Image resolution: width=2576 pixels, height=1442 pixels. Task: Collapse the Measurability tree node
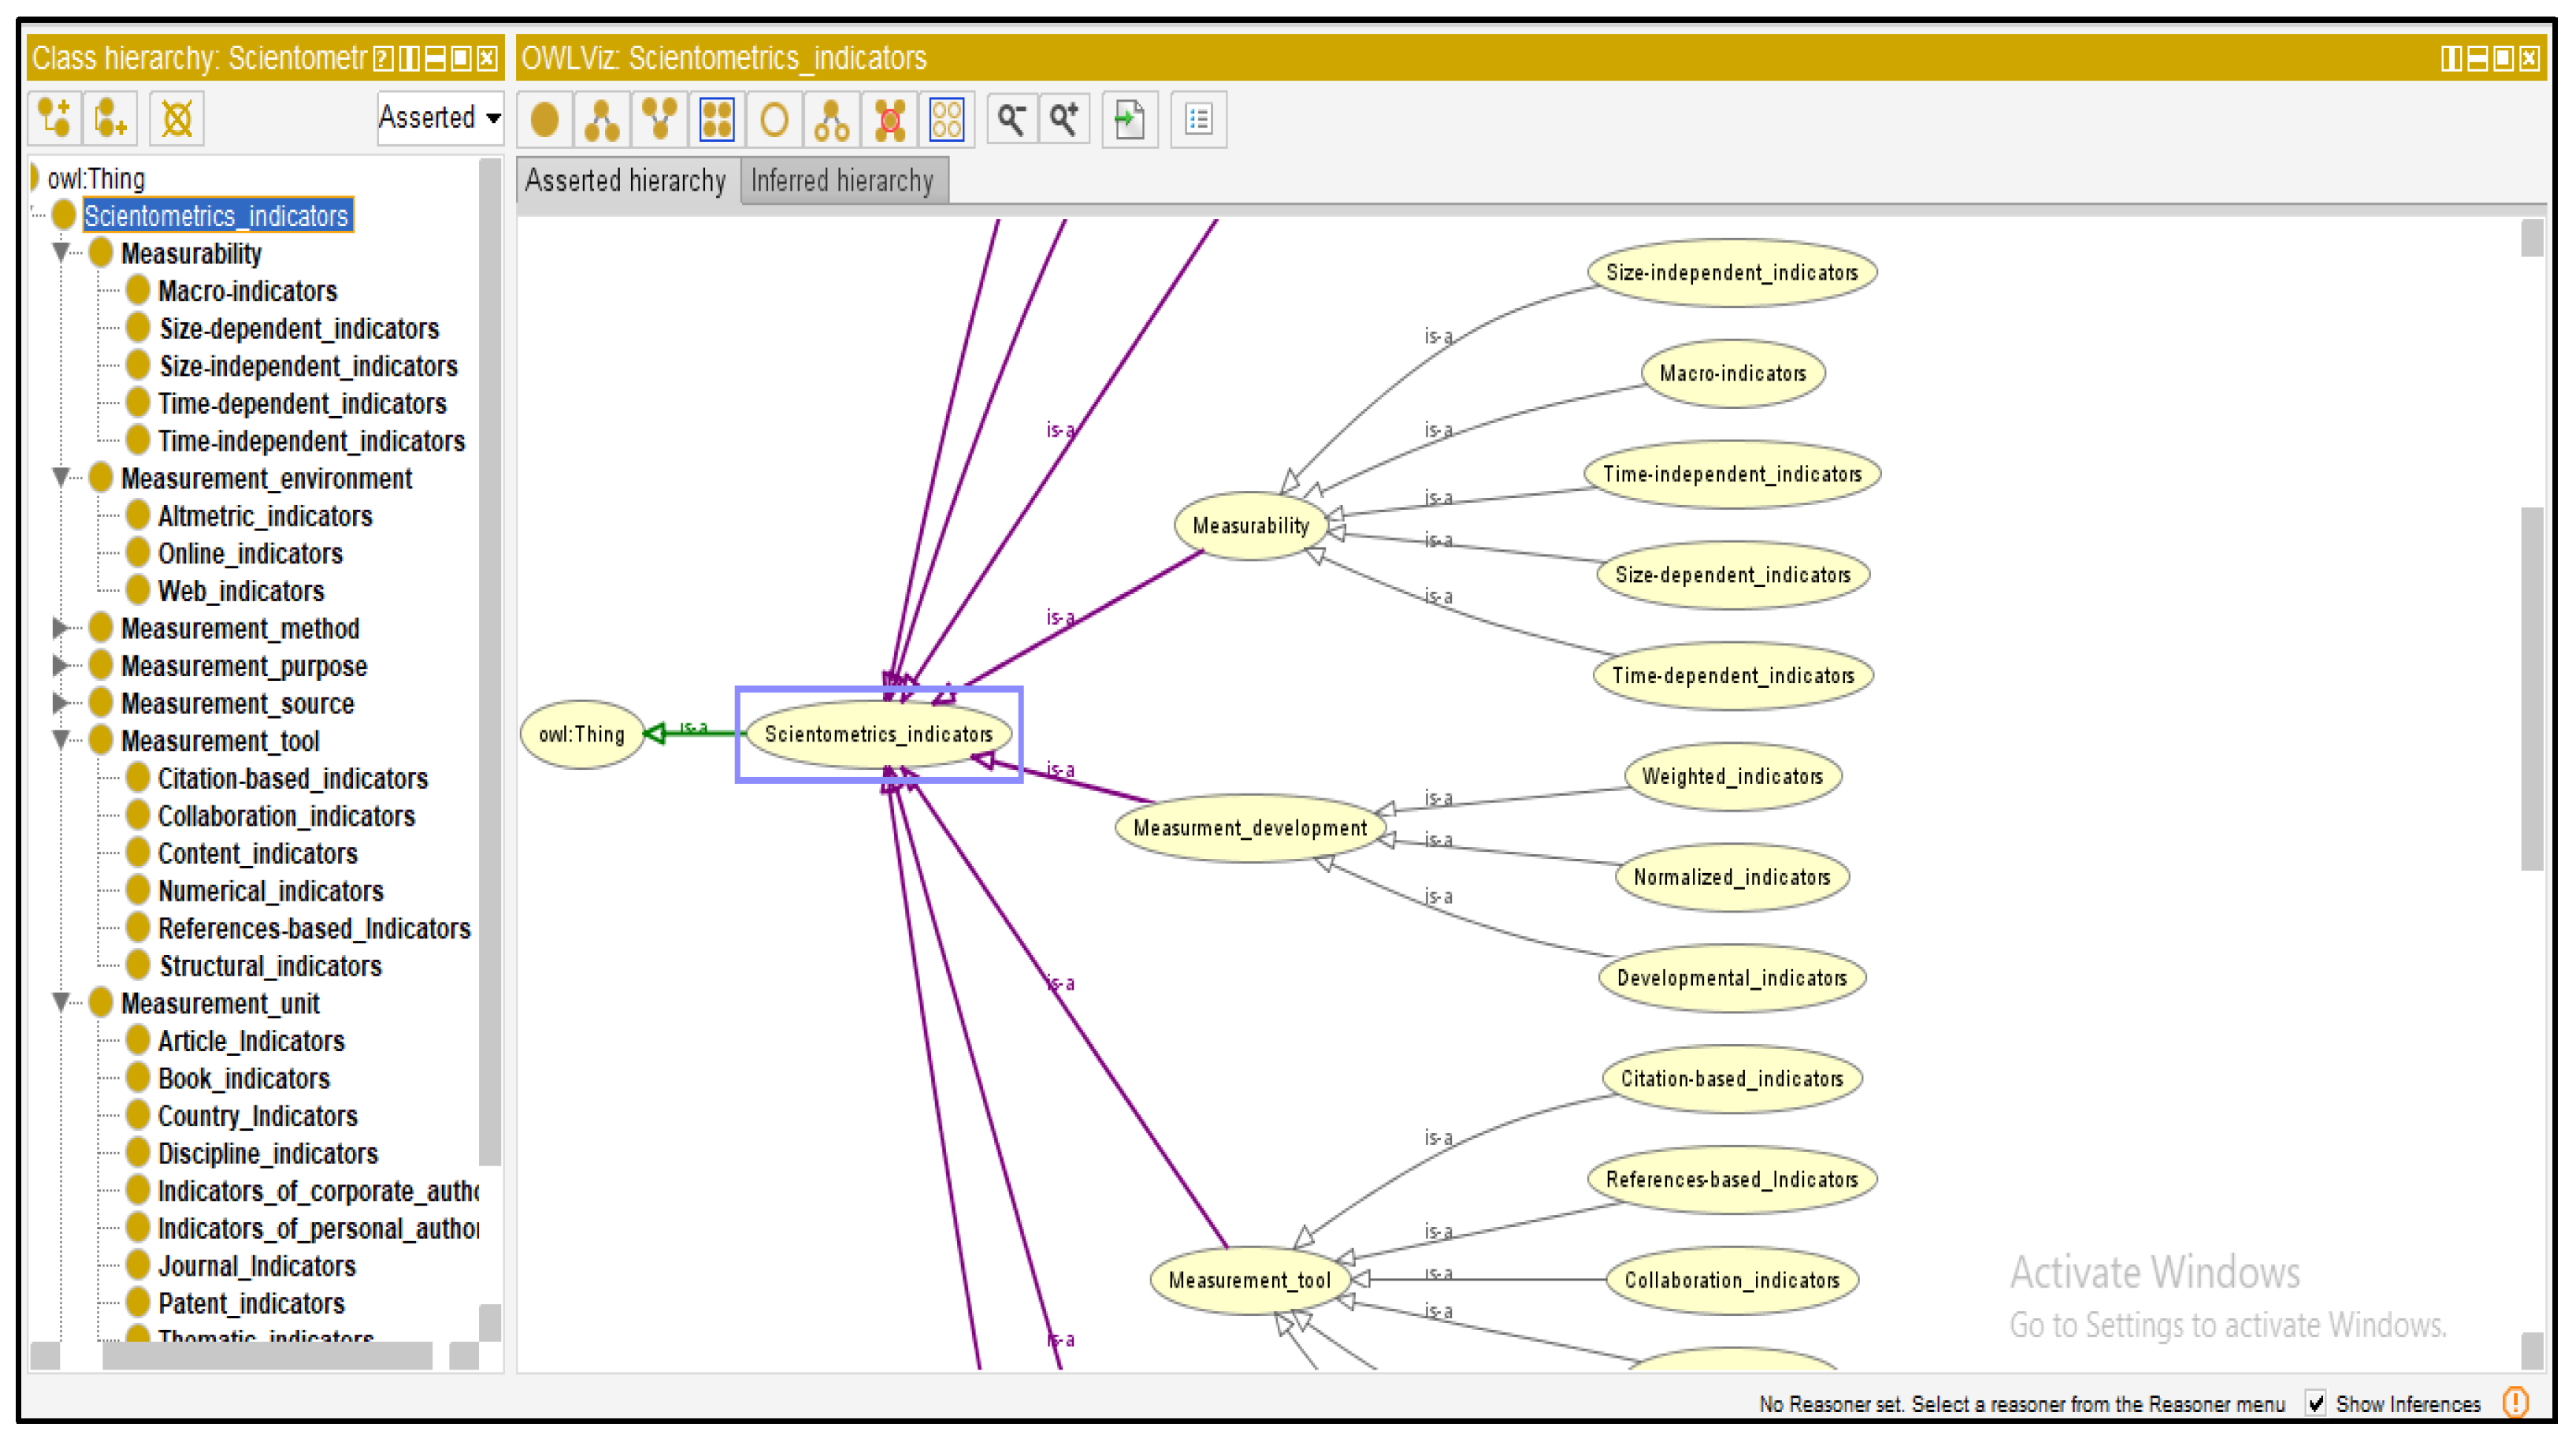pyautogui.click(x=60, y=252)
